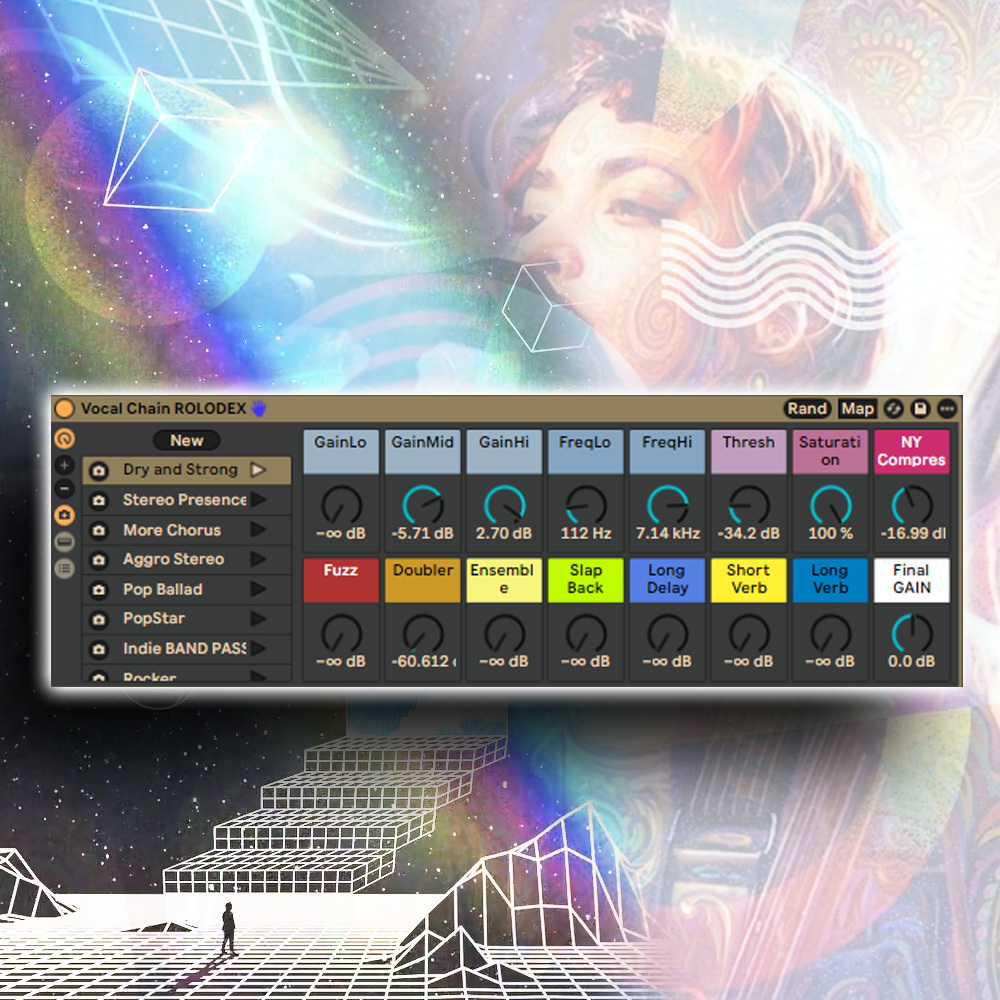Launch the Pop Ballad variation arrow
The width and height of the screenshot is (1000, 1000).
(x=258, y=589)
